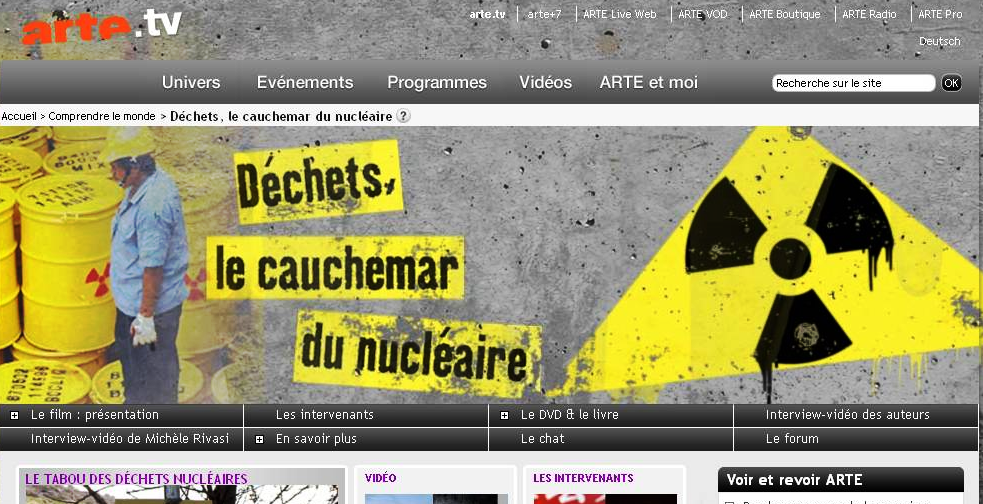This screenshot has width=983, height=504.
Task: Go to ARTE Live Web
Action: (619, 14)
